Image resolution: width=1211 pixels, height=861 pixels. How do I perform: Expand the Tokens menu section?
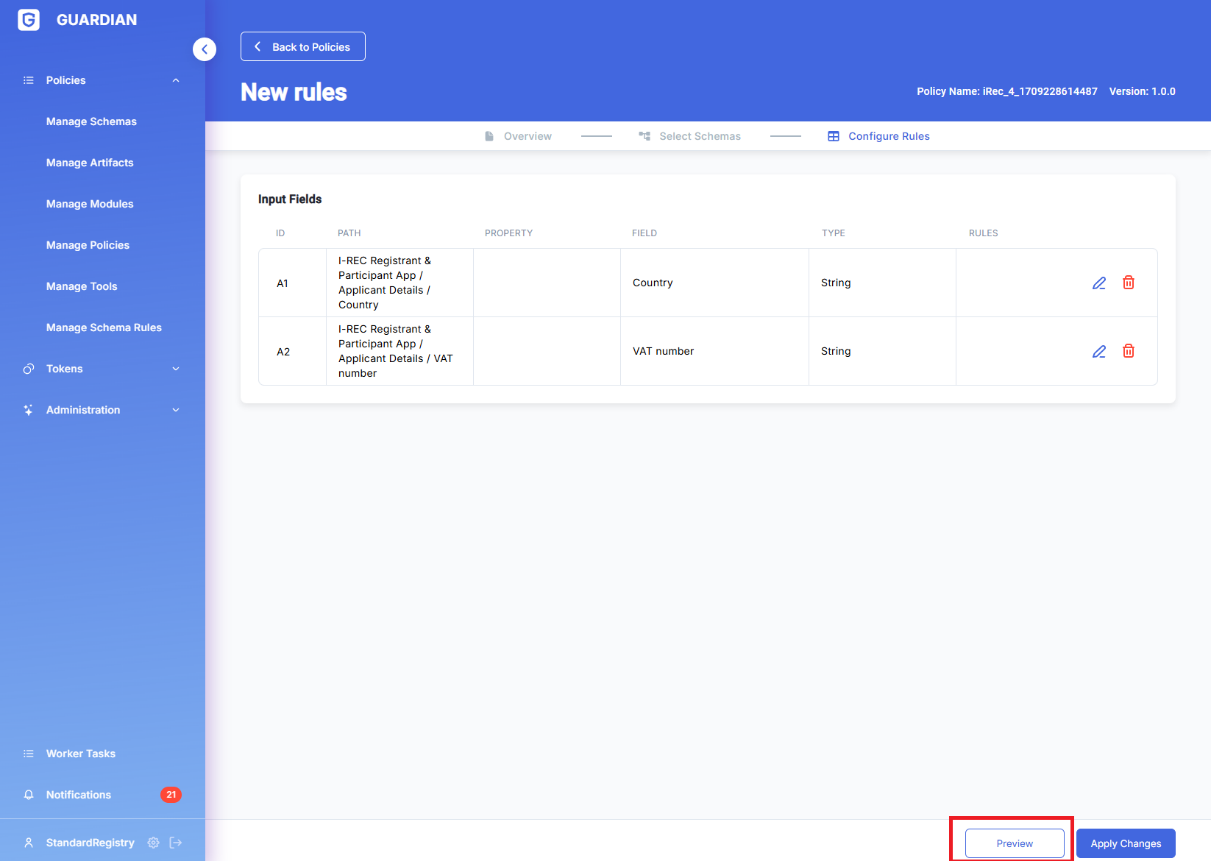click(x=176, y=369)
